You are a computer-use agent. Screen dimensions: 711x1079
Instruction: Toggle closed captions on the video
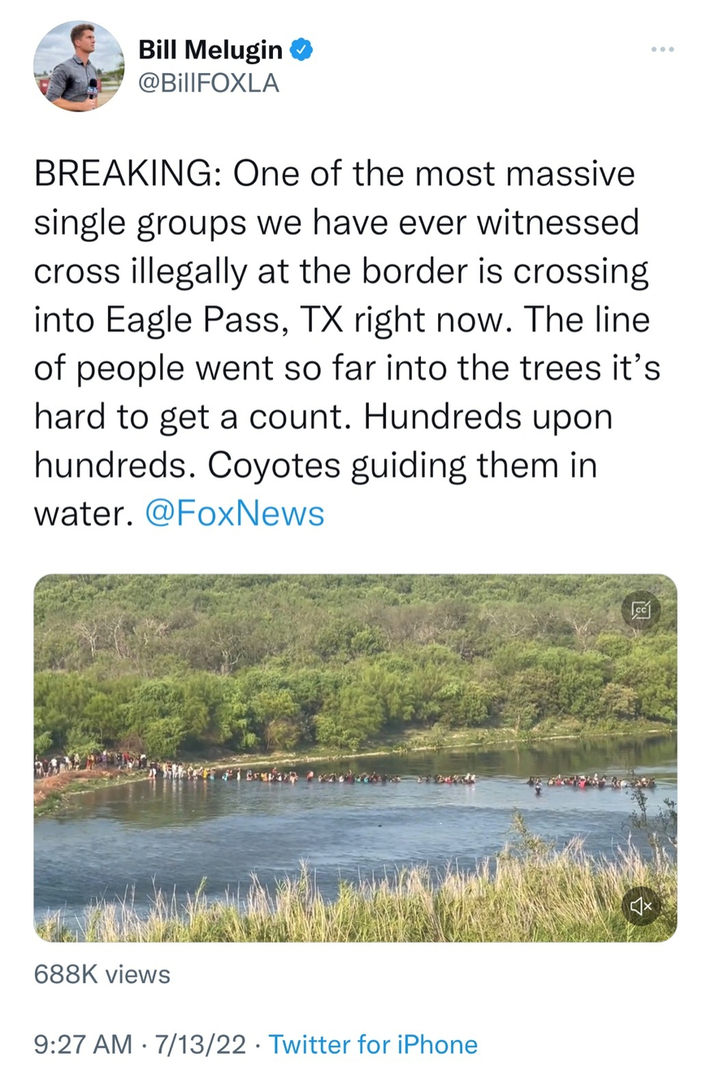(641, 609)
